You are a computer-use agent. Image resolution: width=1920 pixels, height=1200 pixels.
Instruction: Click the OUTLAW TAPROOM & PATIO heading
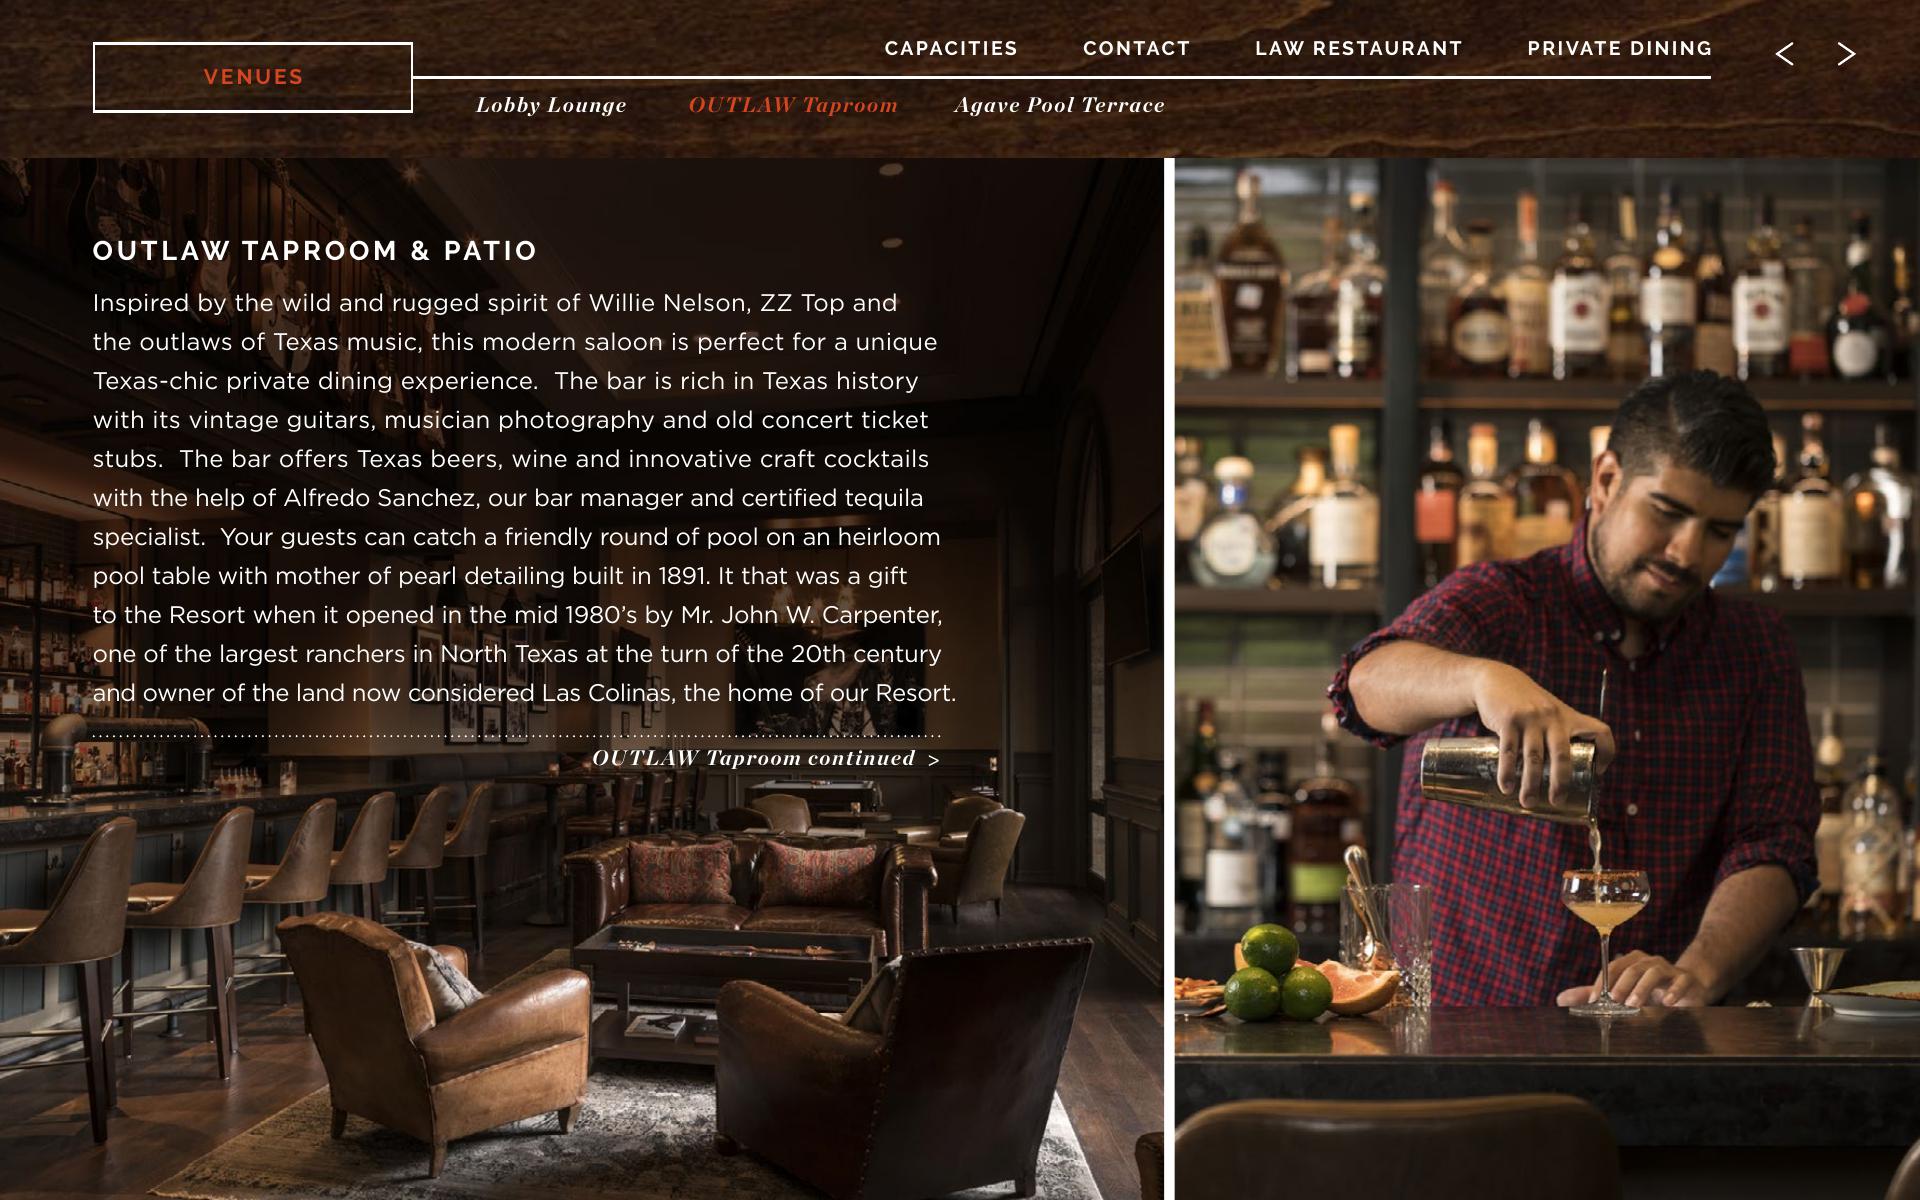click(315, 251)
